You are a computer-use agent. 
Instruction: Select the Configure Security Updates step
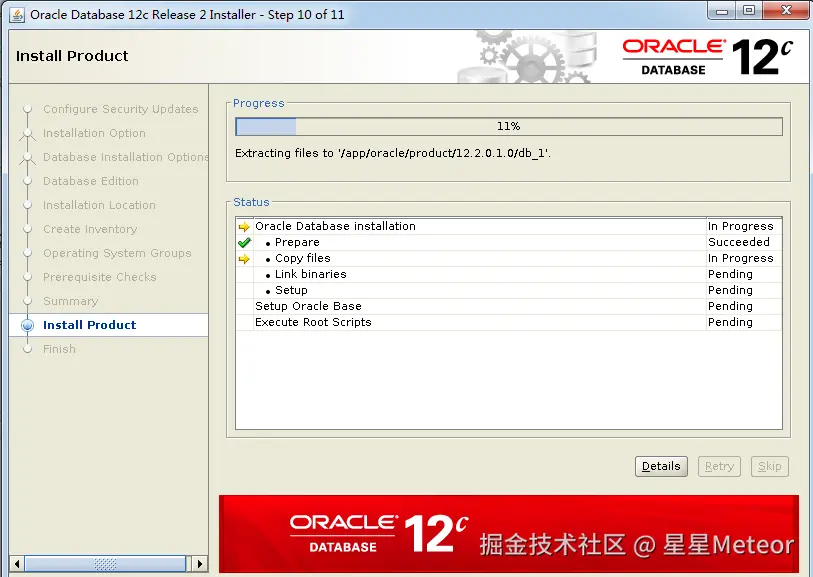pyautogui.click(x=120, y=109)
